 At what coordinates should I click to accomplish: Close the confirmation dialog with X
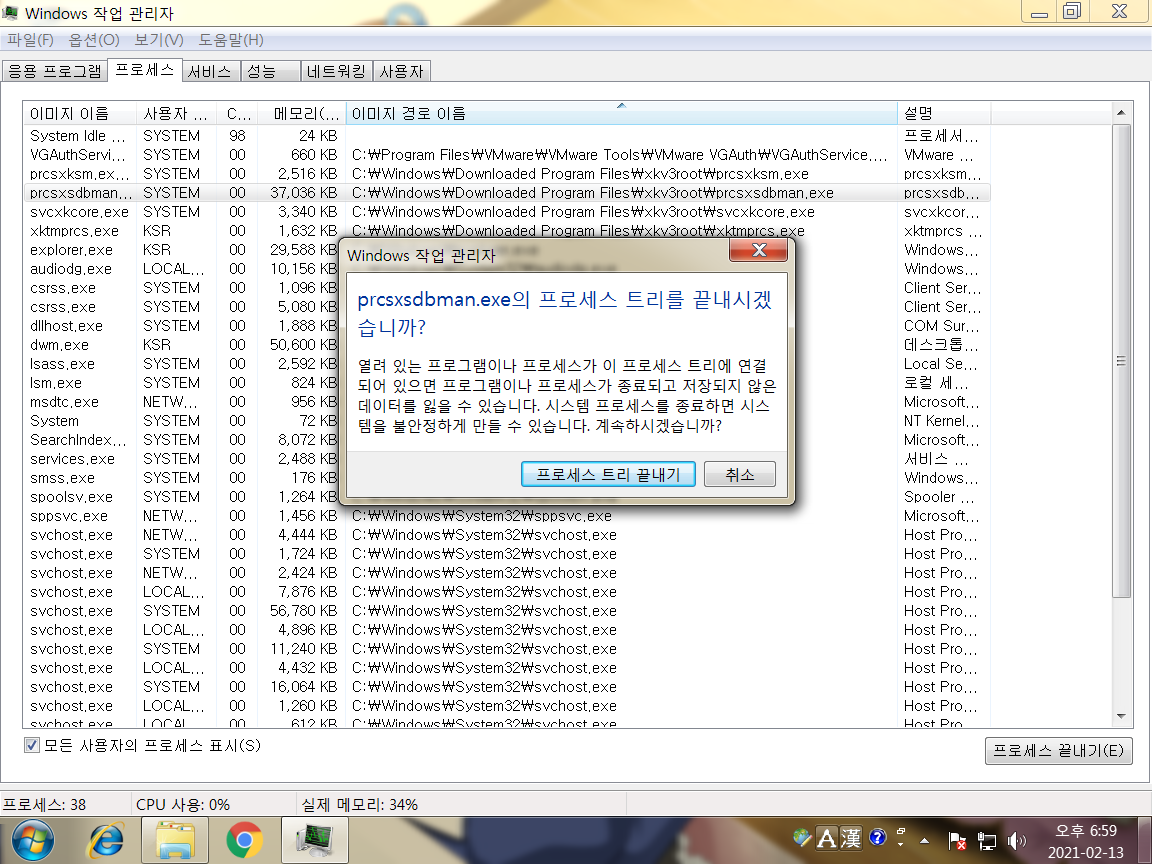758,250
